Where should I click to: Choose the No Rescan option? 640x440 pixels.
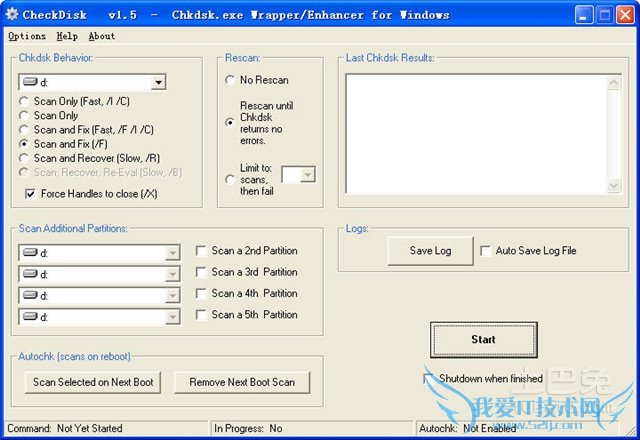coord(231,80)
